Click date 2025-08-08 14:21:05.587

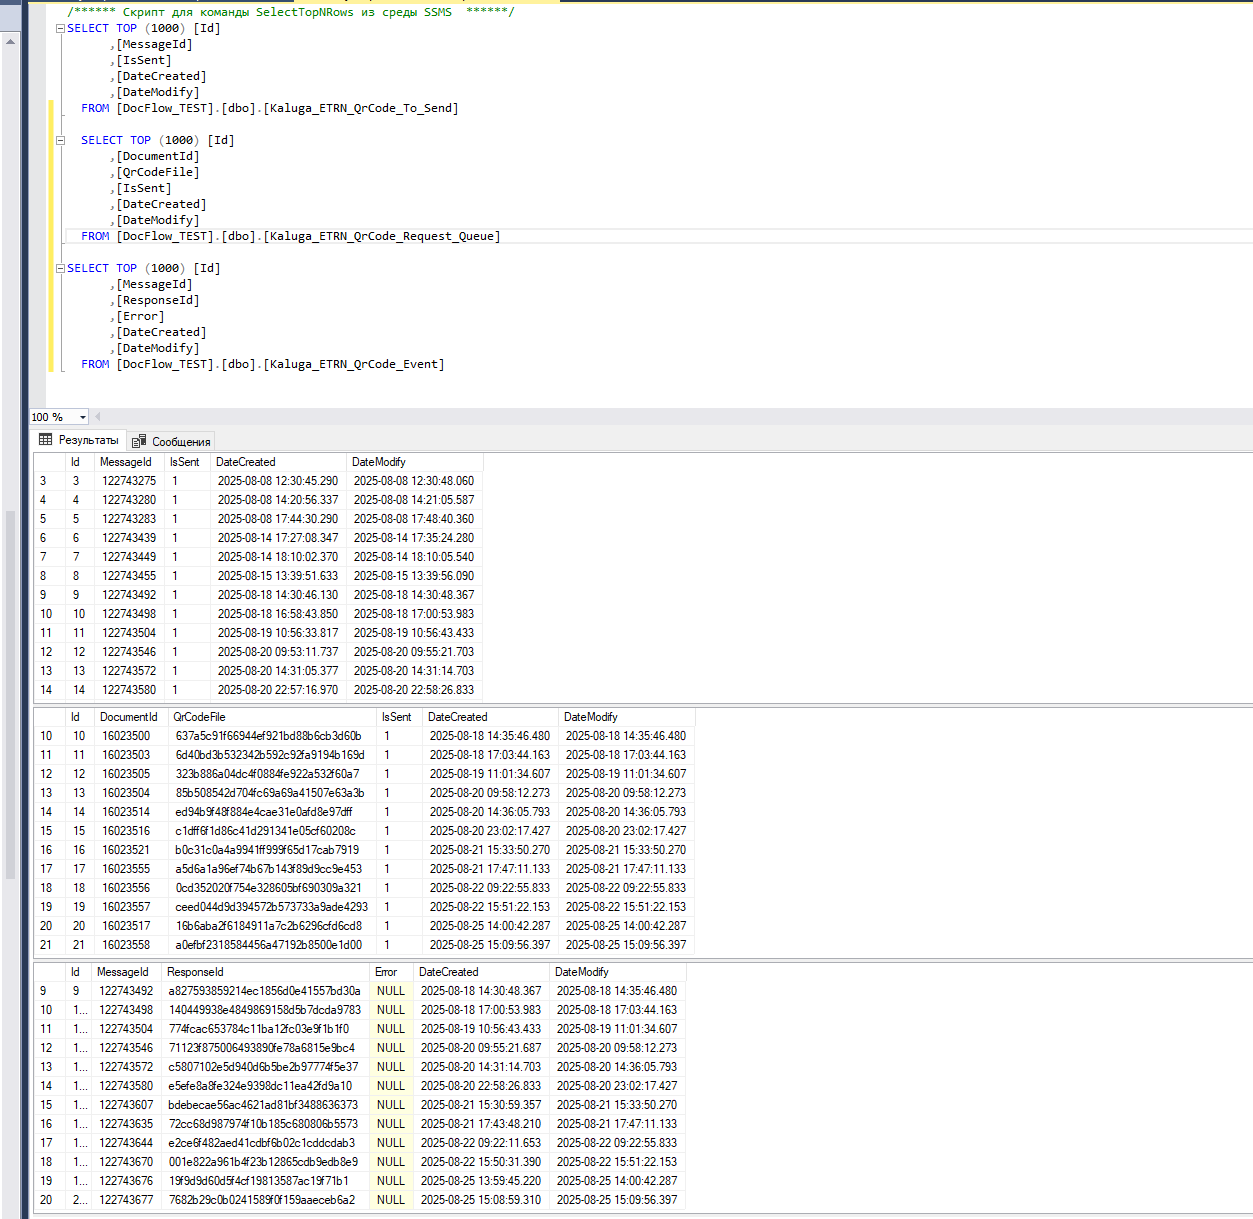pos(414,500)
